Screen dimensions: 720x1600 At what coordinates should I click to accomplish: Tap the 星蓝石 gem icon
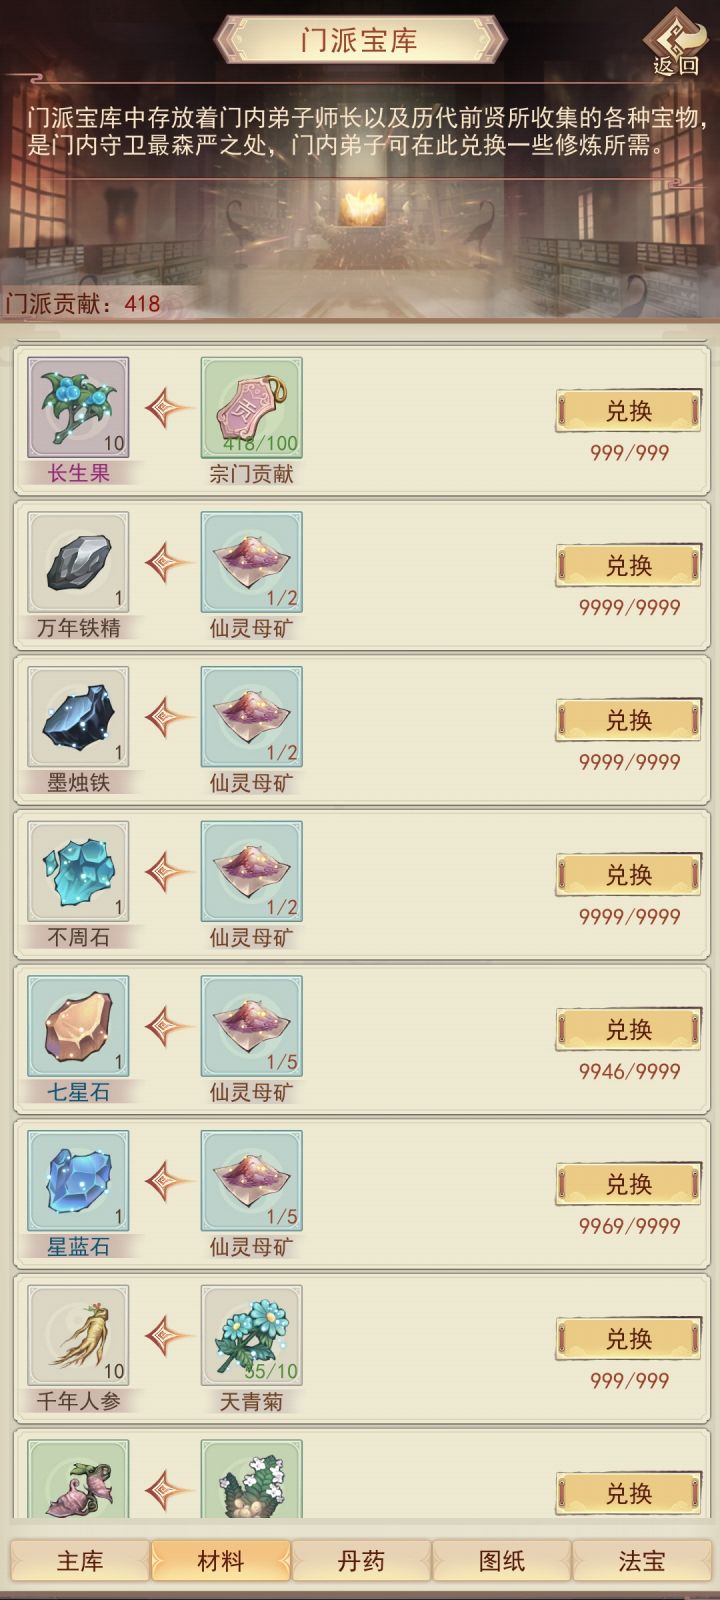(78, 1181)
